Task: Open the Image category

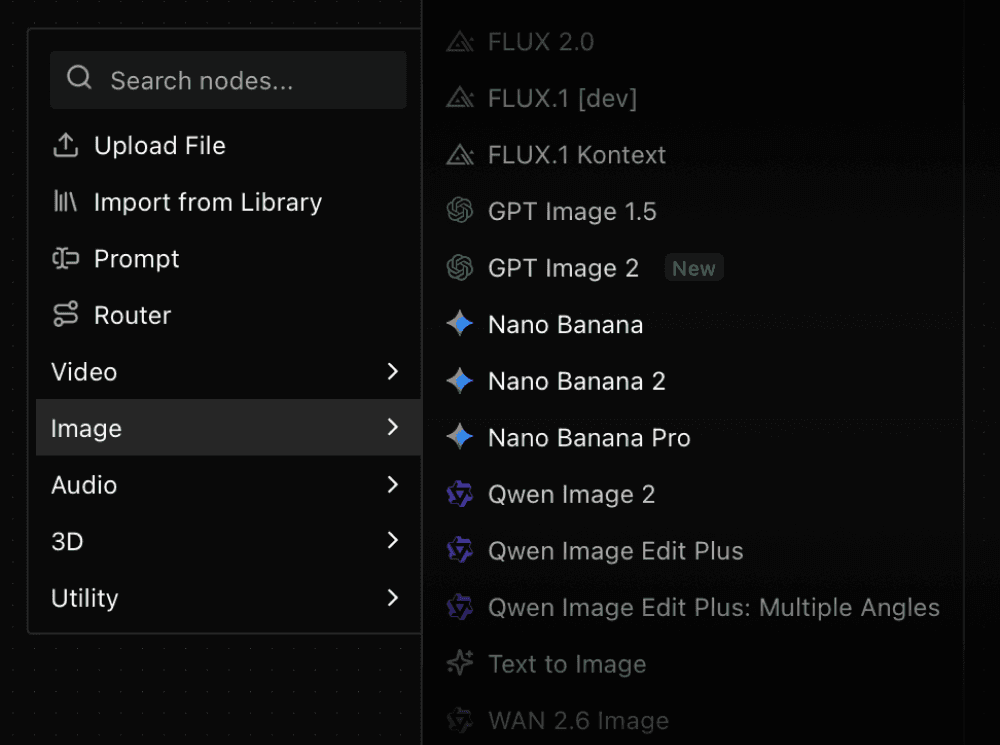Action: click(228, 427)
